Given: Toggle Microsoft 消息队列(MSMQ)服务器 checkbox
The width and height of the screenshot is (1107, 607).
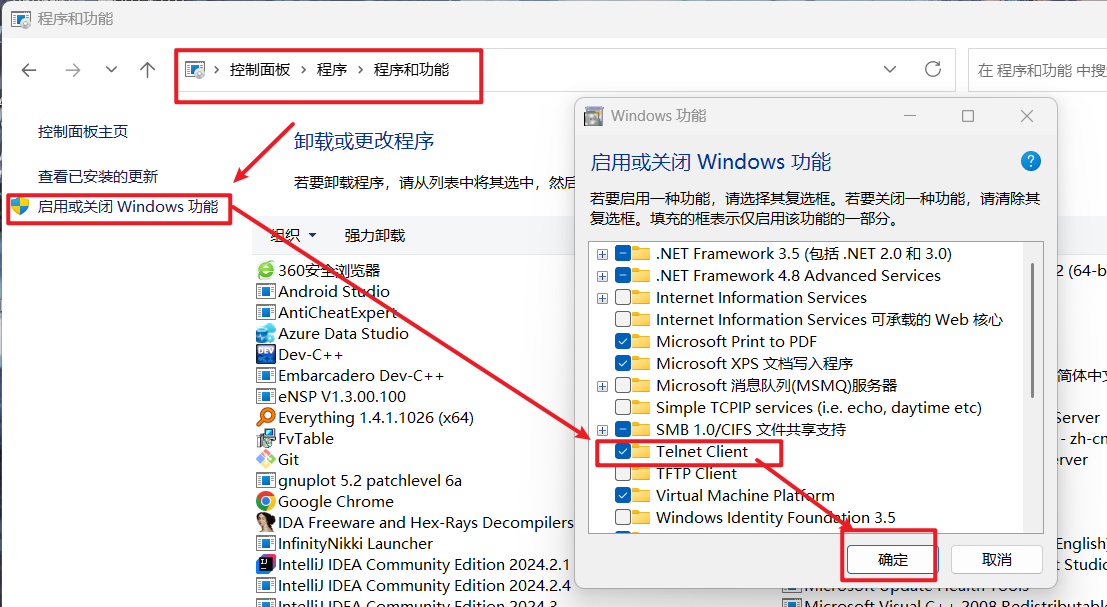Looking at the screenshot, I should pyautogui.click(x=623, y=385).
